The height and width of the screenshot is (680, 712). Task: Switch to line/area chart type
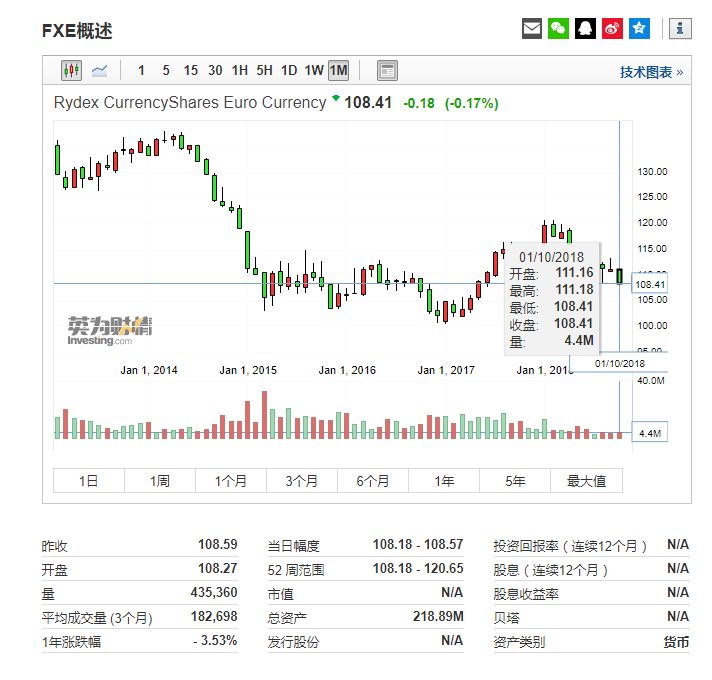pyautogui.click(x=99, y=70)
